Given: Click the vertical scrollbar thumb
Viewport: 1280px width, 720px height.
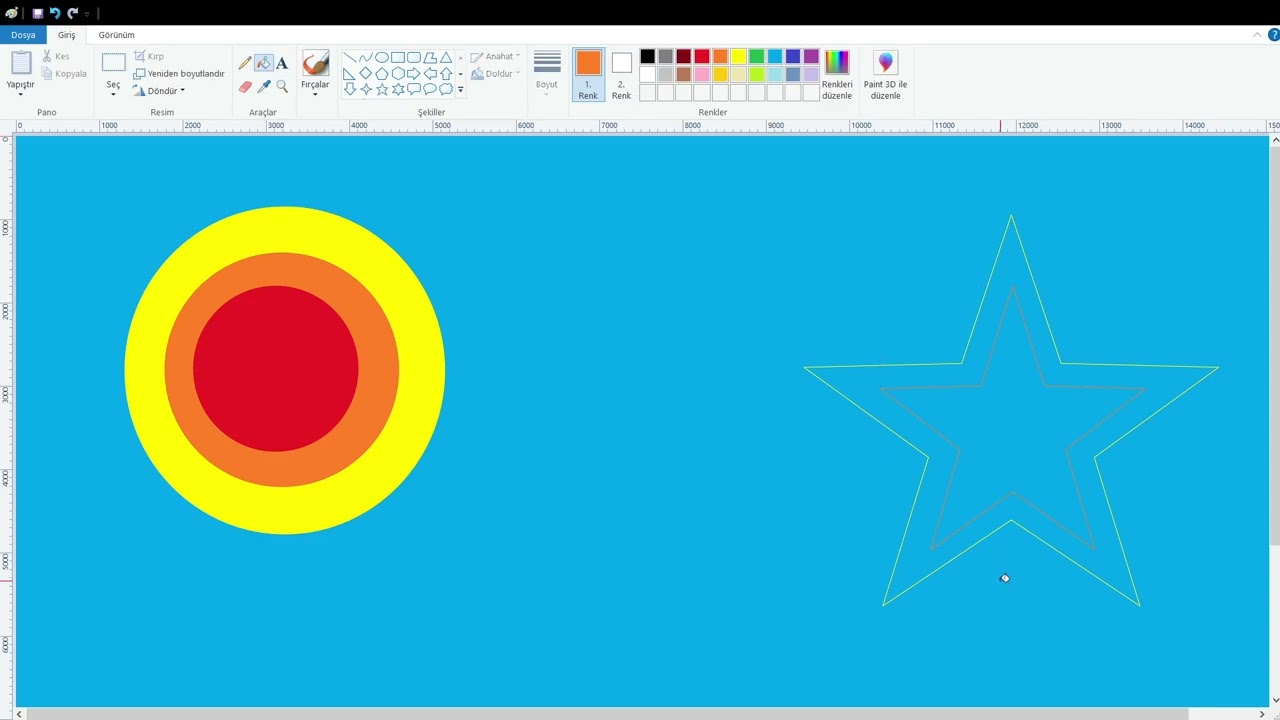Looking at the screenshot, I should pyautogui.click(x=1274, y=345).
